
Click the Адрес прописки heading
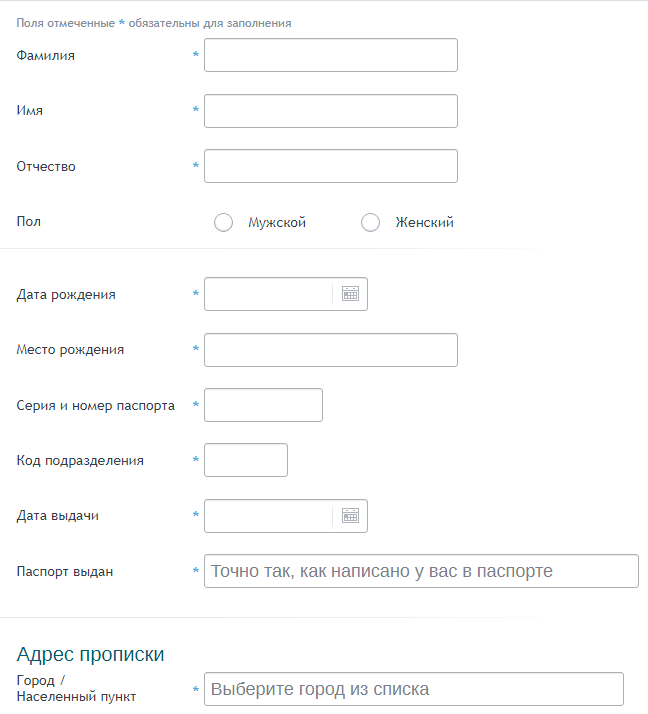[x=90, y=654]
